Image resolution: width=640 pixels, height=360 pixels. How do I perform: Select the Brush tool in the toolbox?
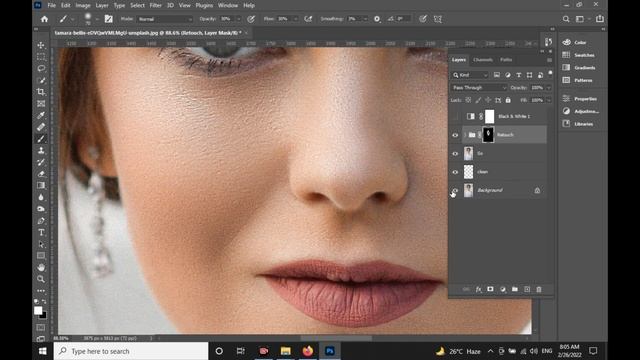pos(41,139)
